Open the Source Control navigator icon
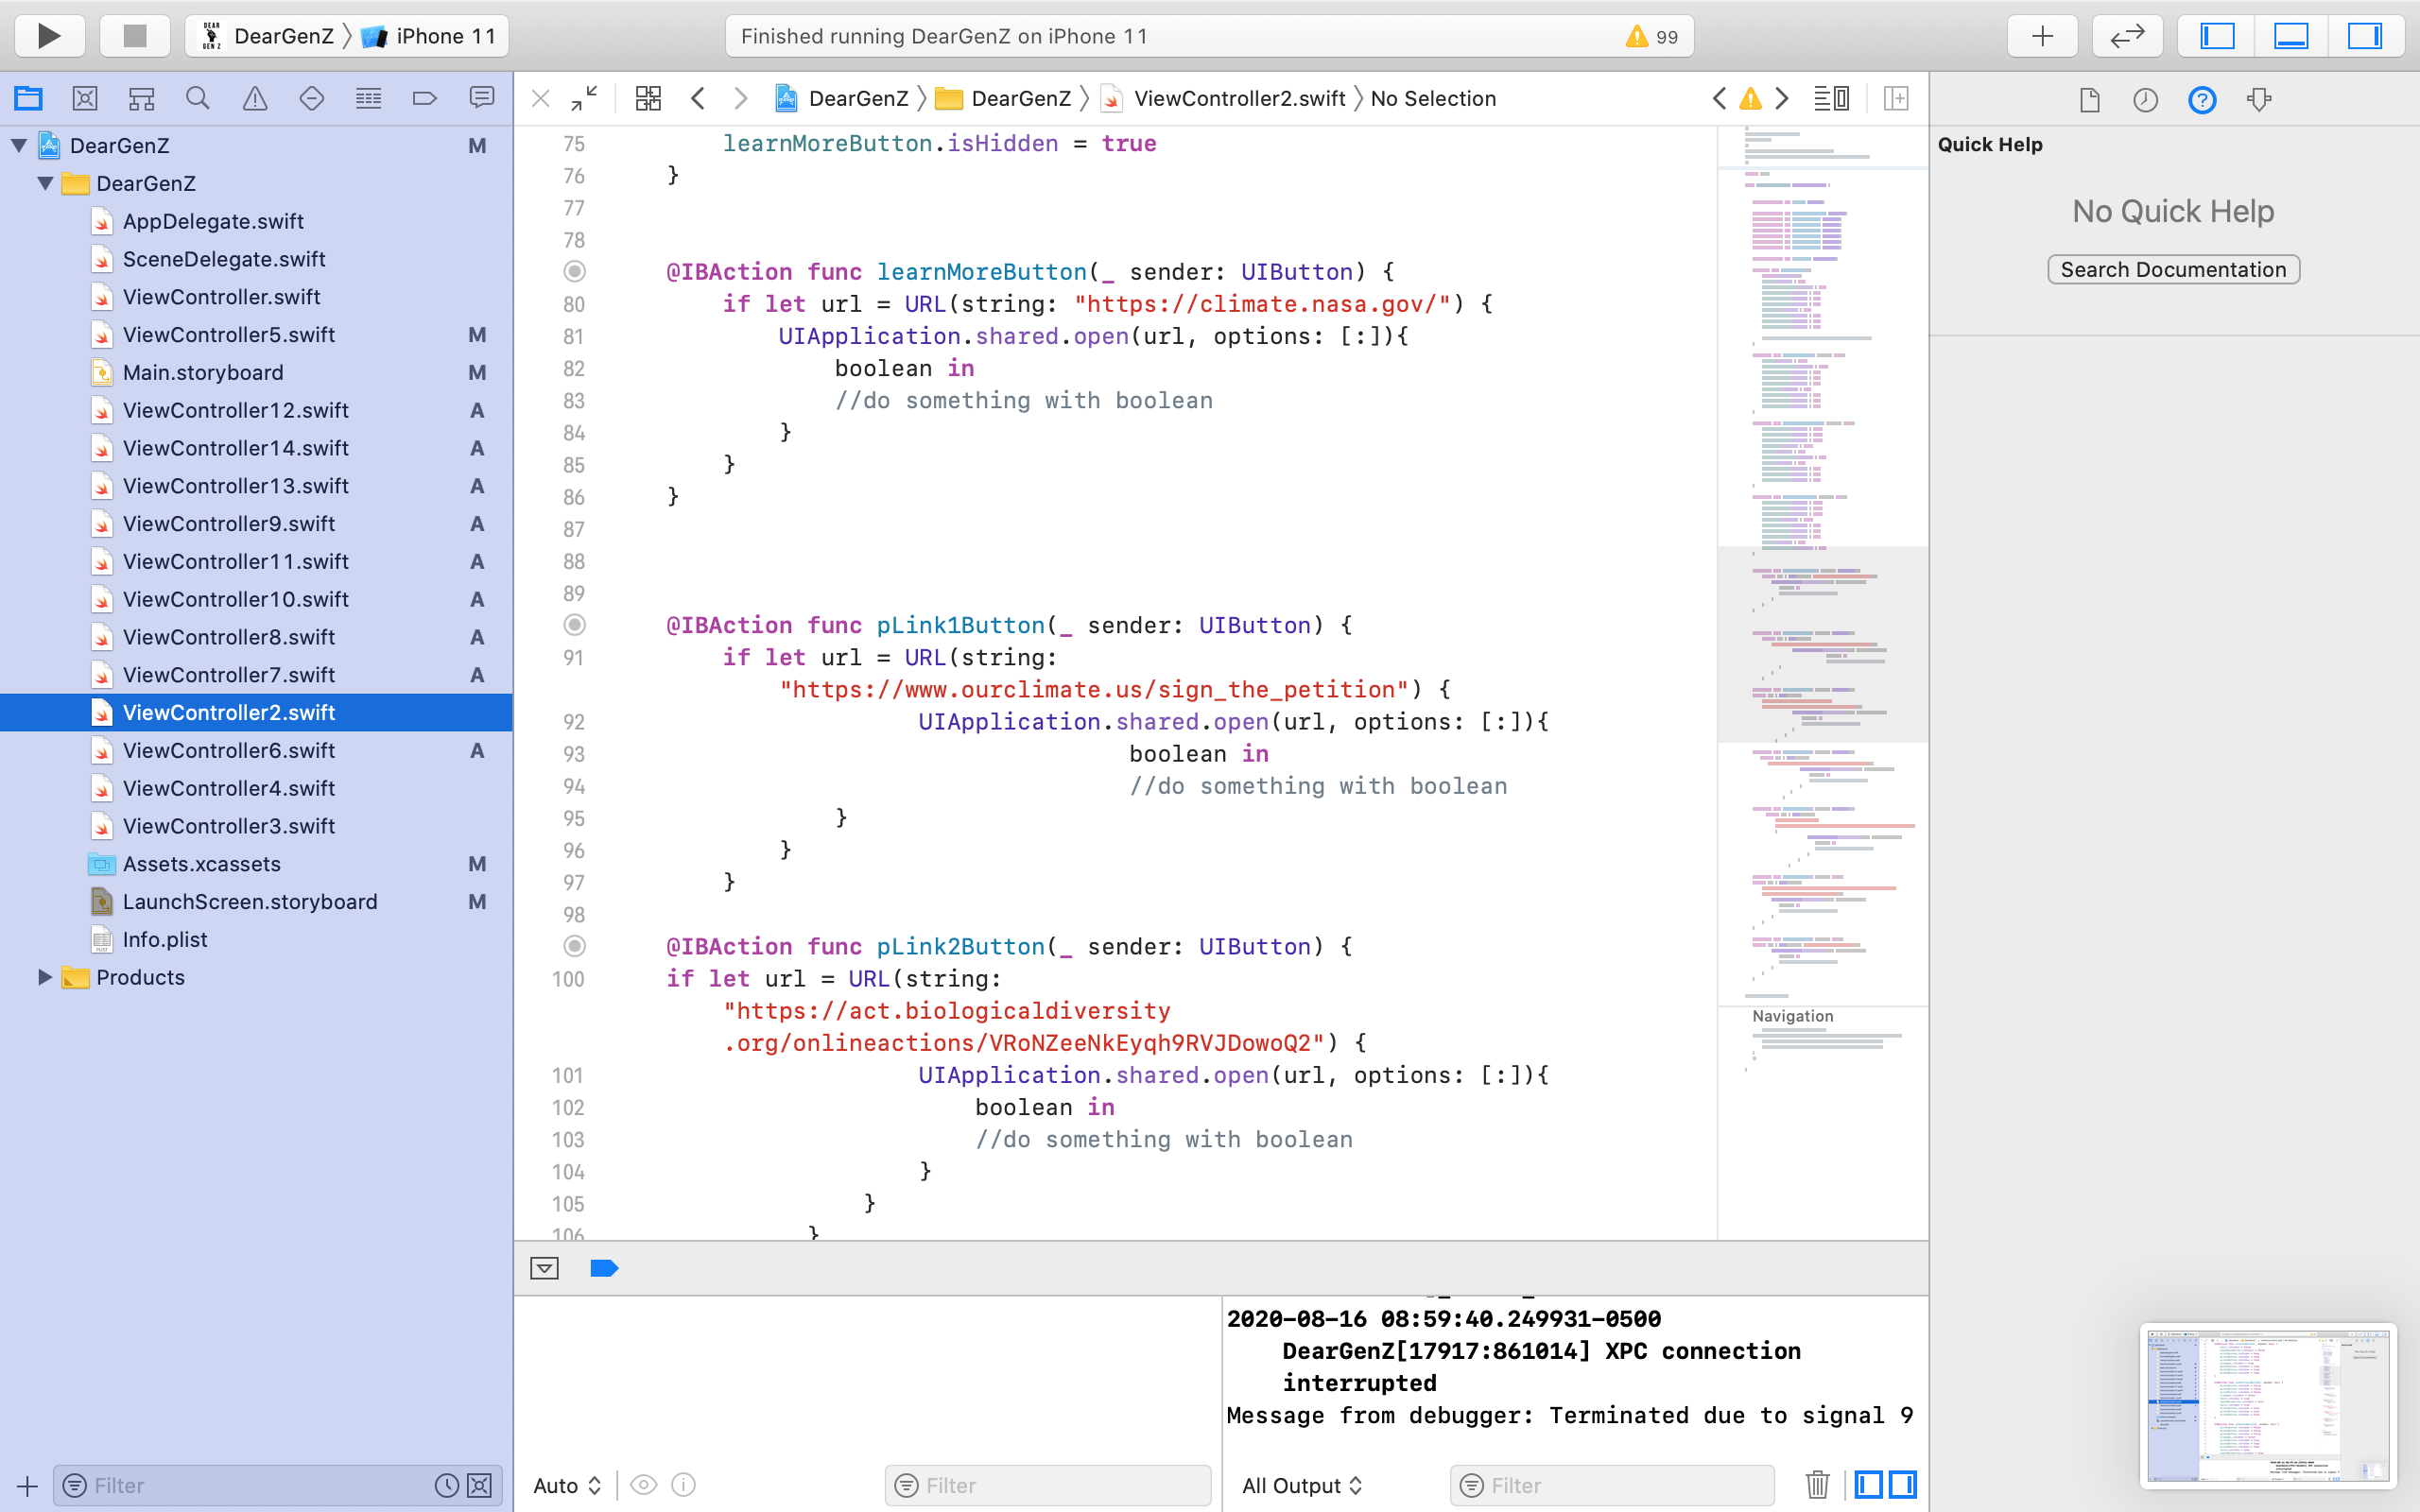Viewport: 2420px width, 1512px height. pyautogui.click(x=85, y=98)
